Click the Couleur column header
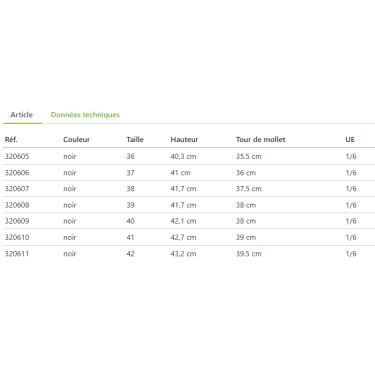The width and height of the screenshot is (375, 375). [77, 139]
